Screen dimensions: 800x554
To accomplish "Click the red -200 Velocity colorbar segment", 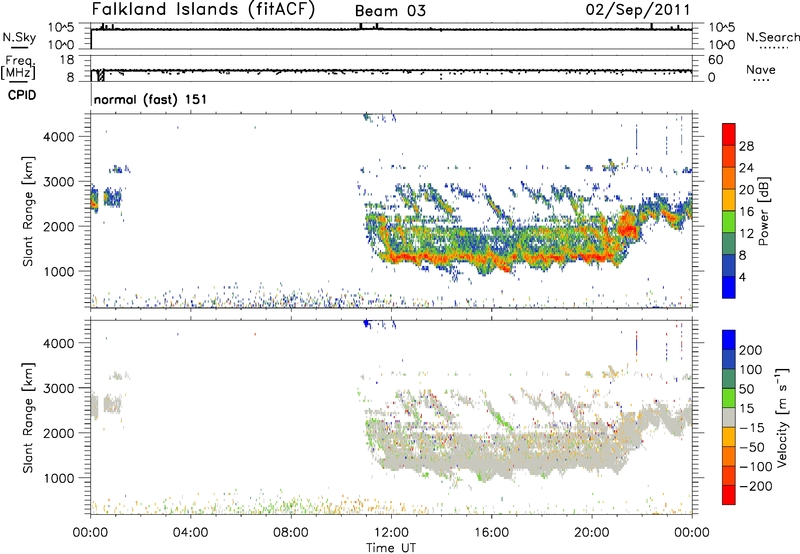I will coord(729,495).
